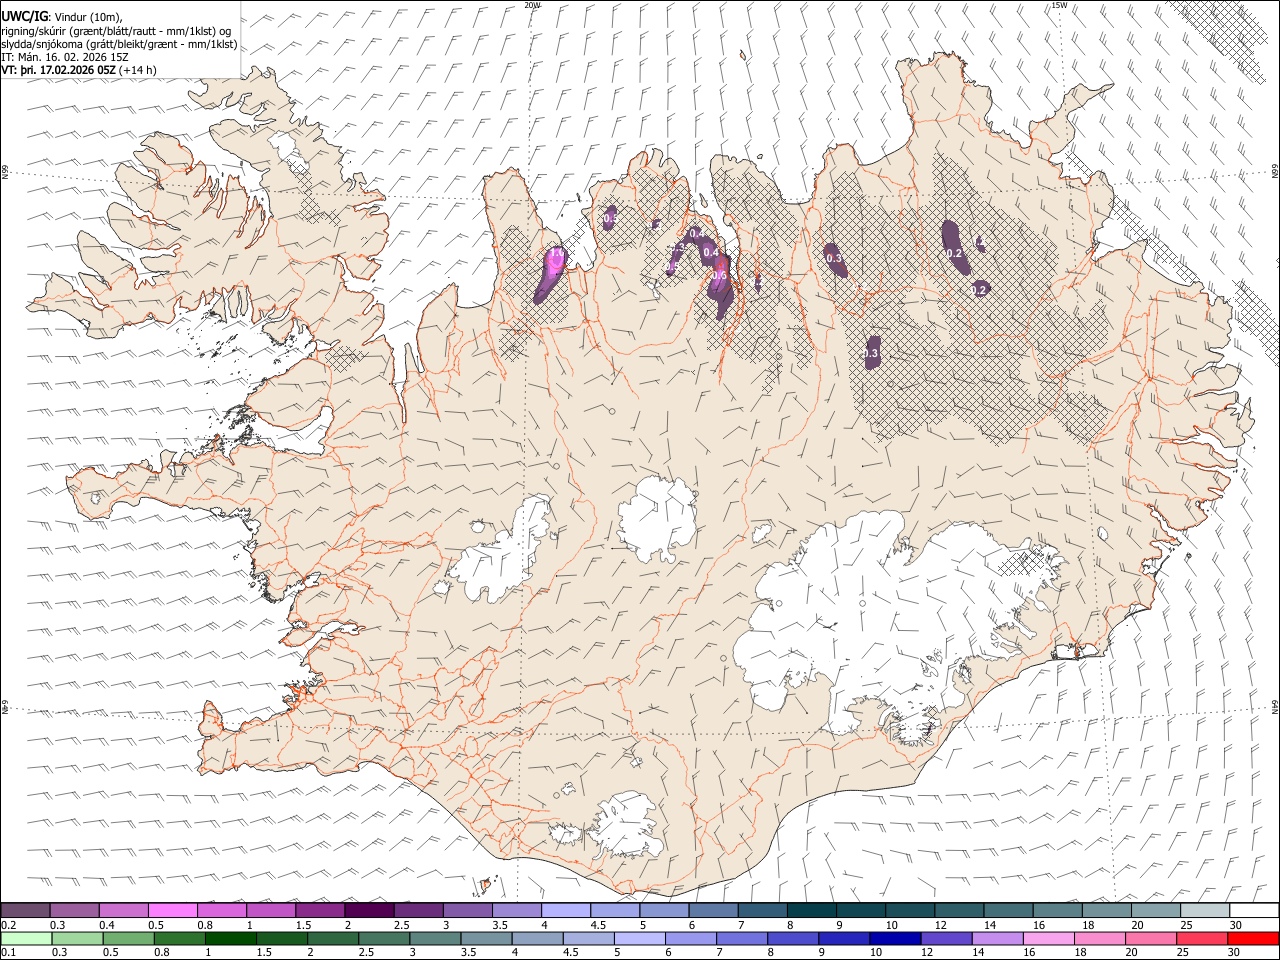
Task: Pick lower legend violet swatch starting at 12
Action: pos(945,938)
